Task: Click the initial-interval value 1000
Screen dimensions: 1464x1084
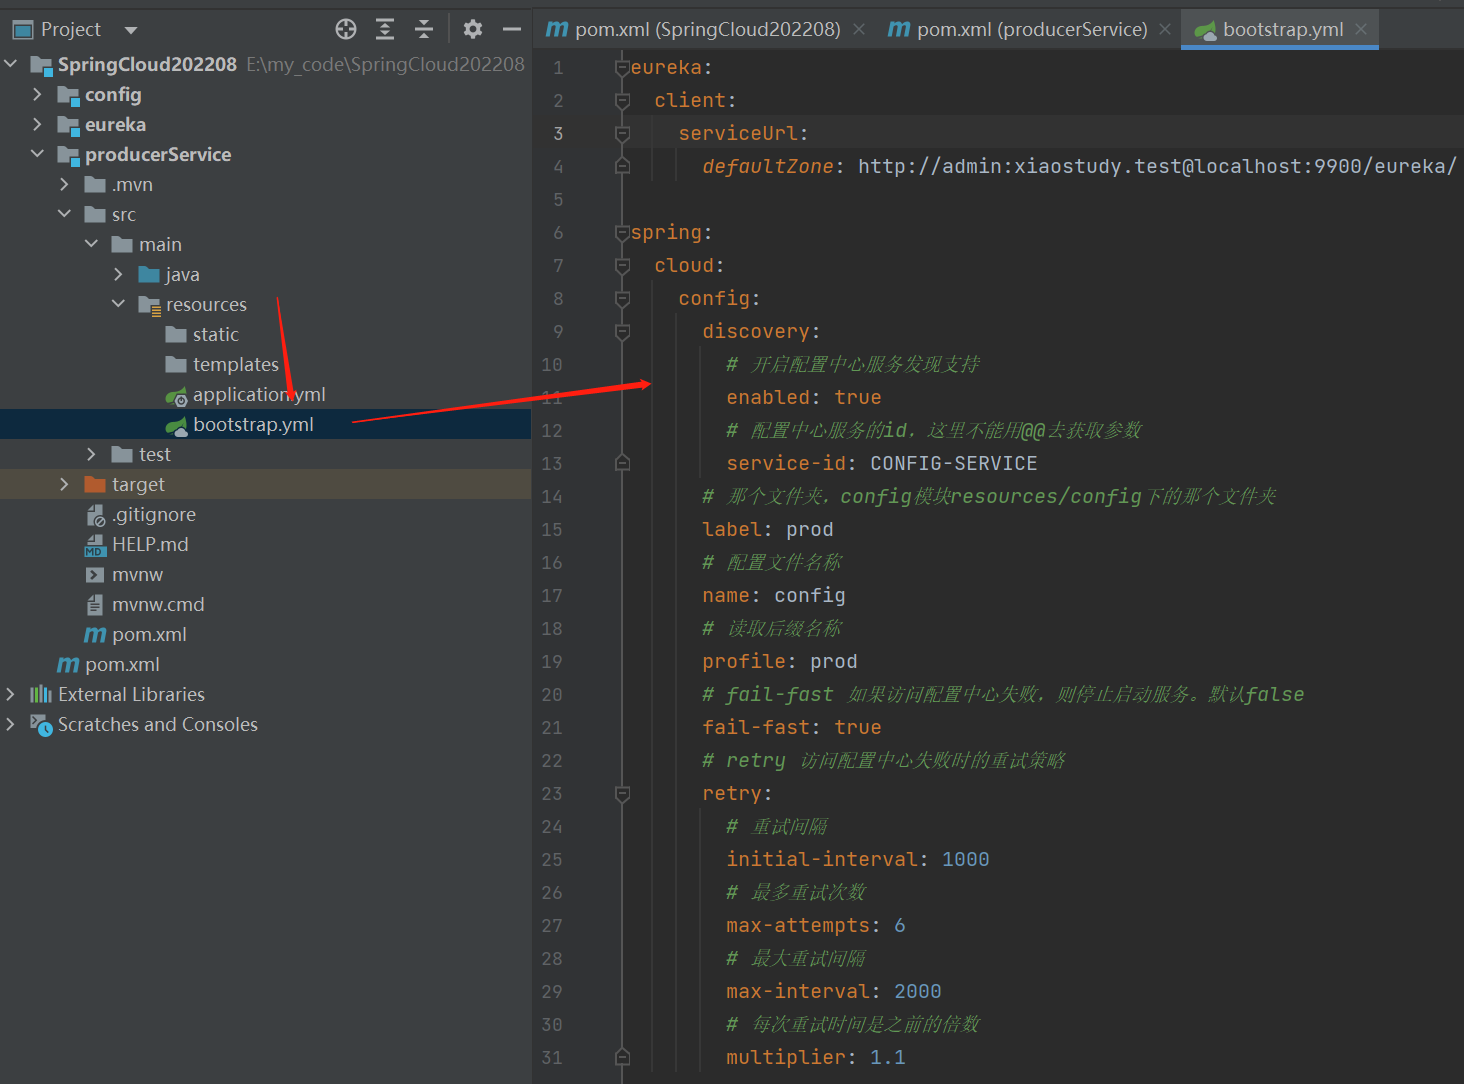Action: (x=966, y=859)
